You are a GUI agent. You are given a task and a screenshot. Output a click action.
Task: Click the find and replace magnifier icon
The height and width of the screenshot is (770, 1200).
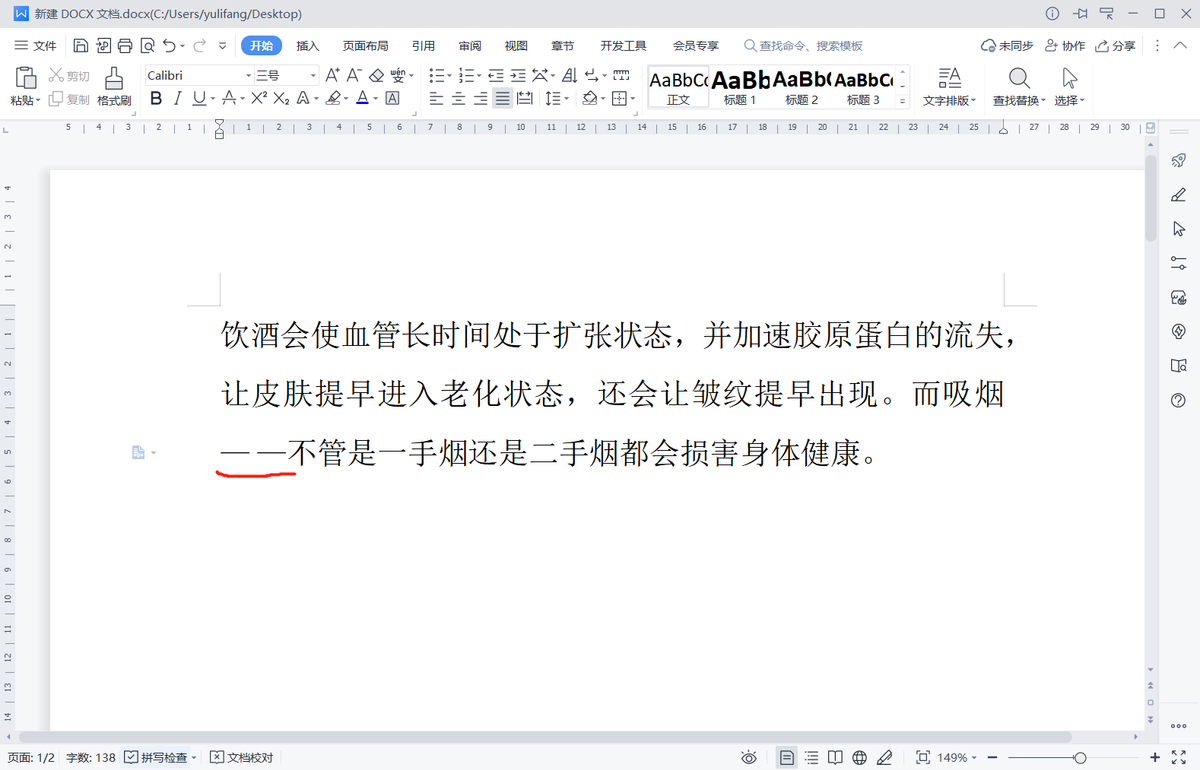click(x=1018, y=78)
